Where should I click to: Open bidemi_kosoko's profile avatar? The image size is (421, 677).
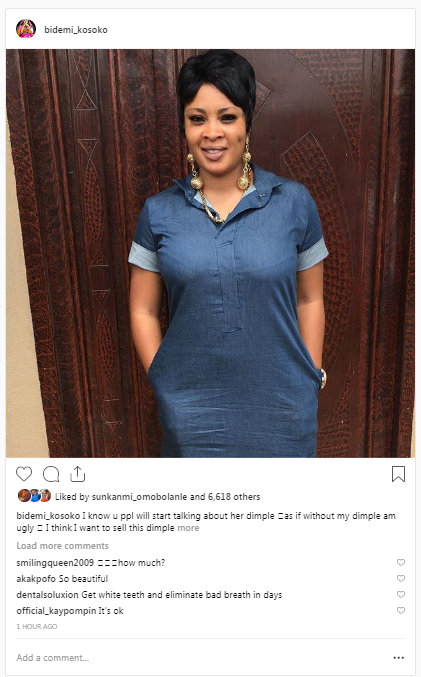coord(26,29)
